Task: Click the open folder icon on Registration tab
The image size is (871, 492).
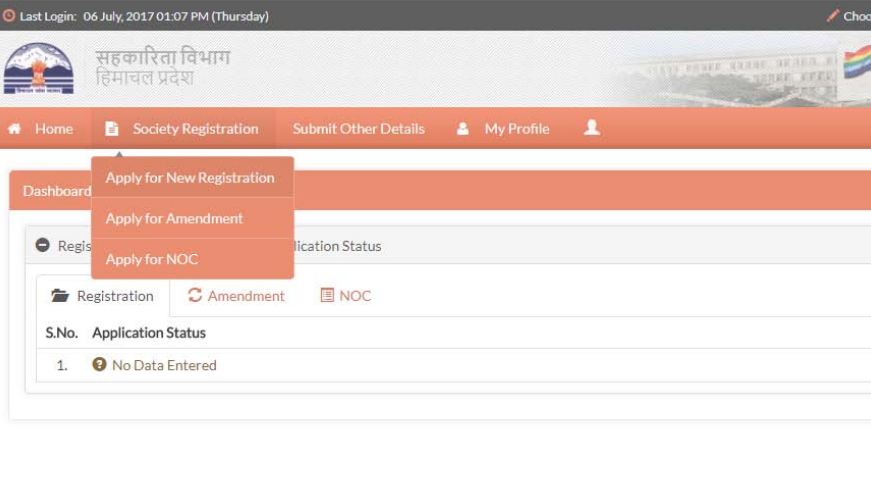Action: (60, 295)
